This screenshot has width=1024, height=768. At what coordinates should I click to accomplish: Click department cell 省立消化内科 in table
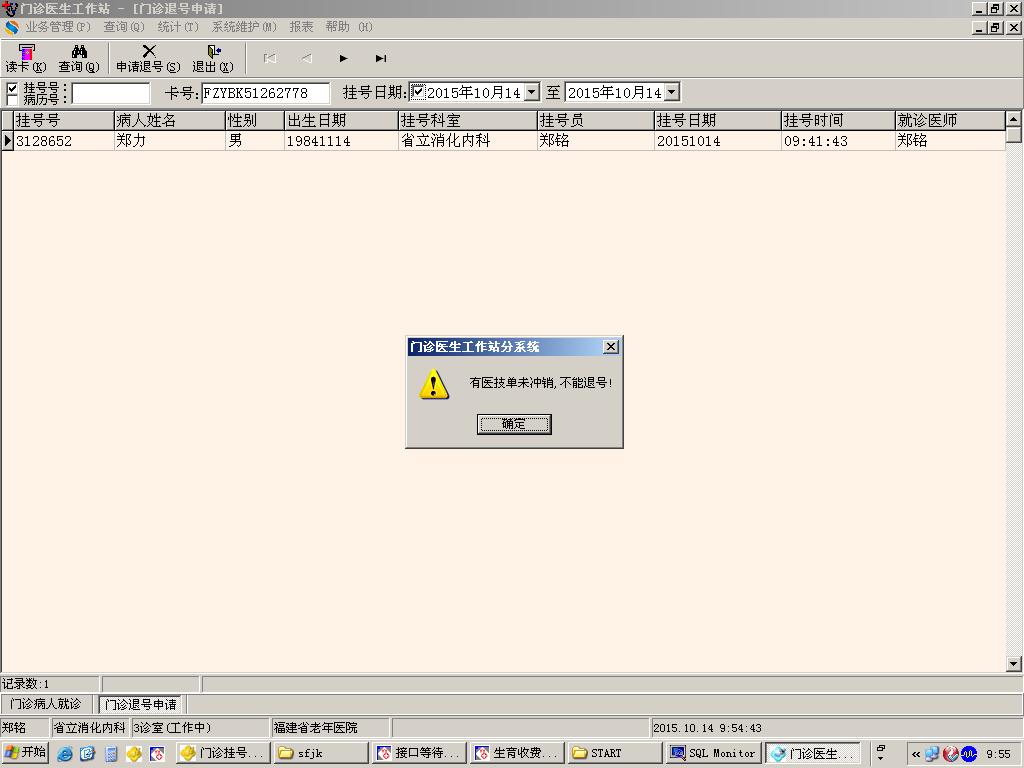467,140
